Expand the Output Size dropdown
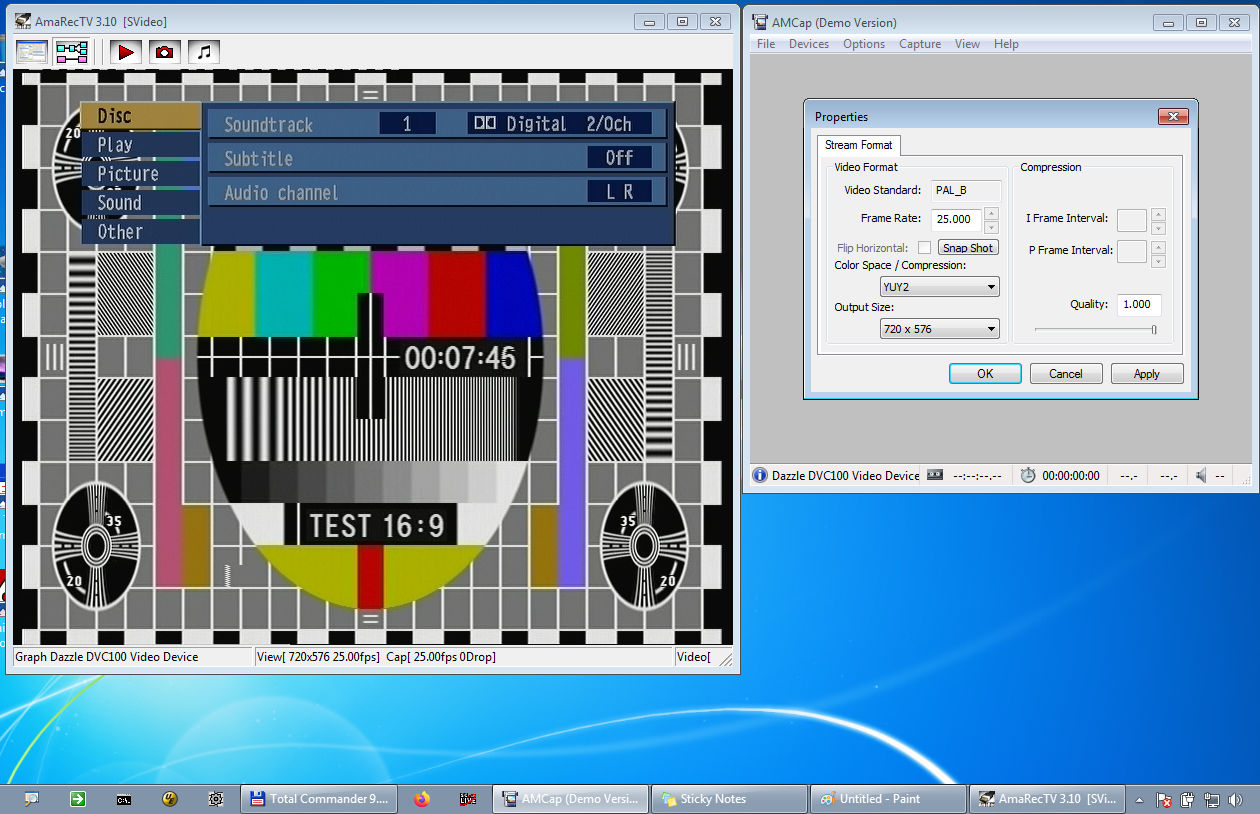The width and height of the screenshot is (1260, 814). 939,329
